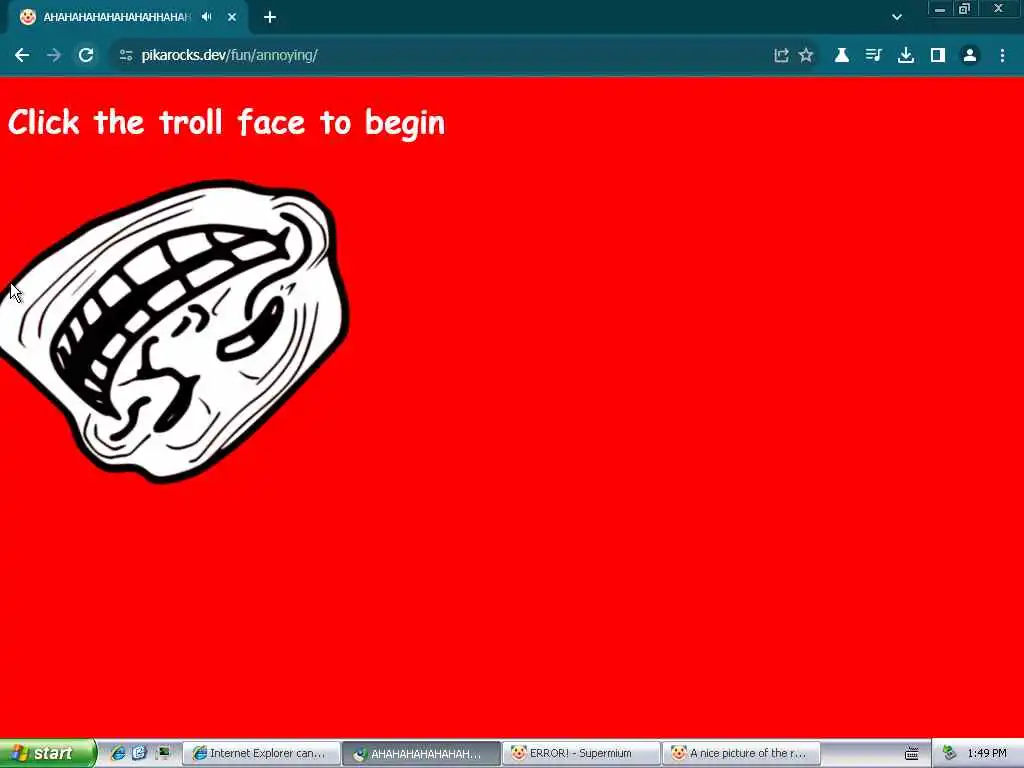Mute the tab's audio speaker icon
The height and width of the screenshot is (768, 1024).
(x=207, y=17)
